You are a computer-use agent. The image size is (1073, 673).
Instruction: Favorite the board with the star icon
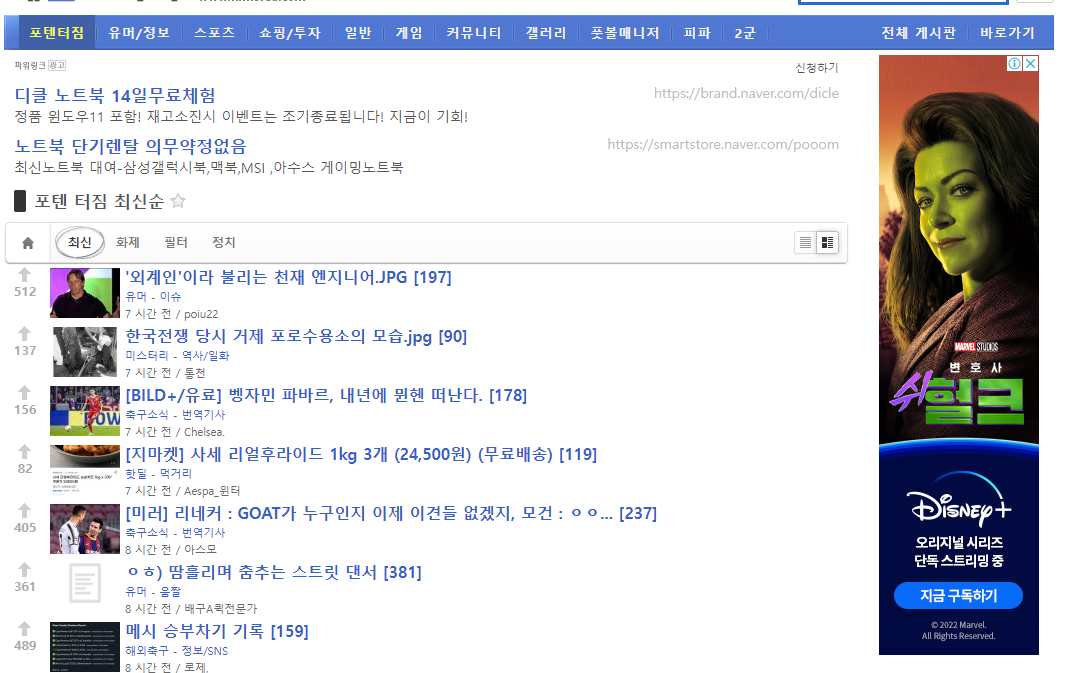[x=178, y=201]
